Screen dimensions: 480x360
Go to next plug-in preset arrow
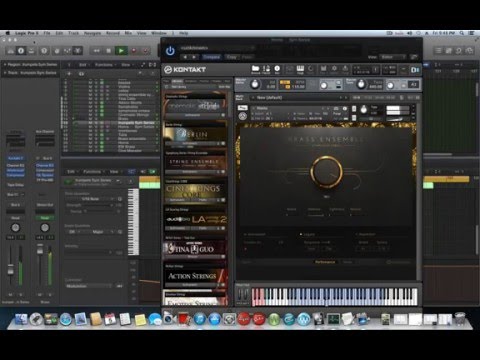[x=194, y=57]
